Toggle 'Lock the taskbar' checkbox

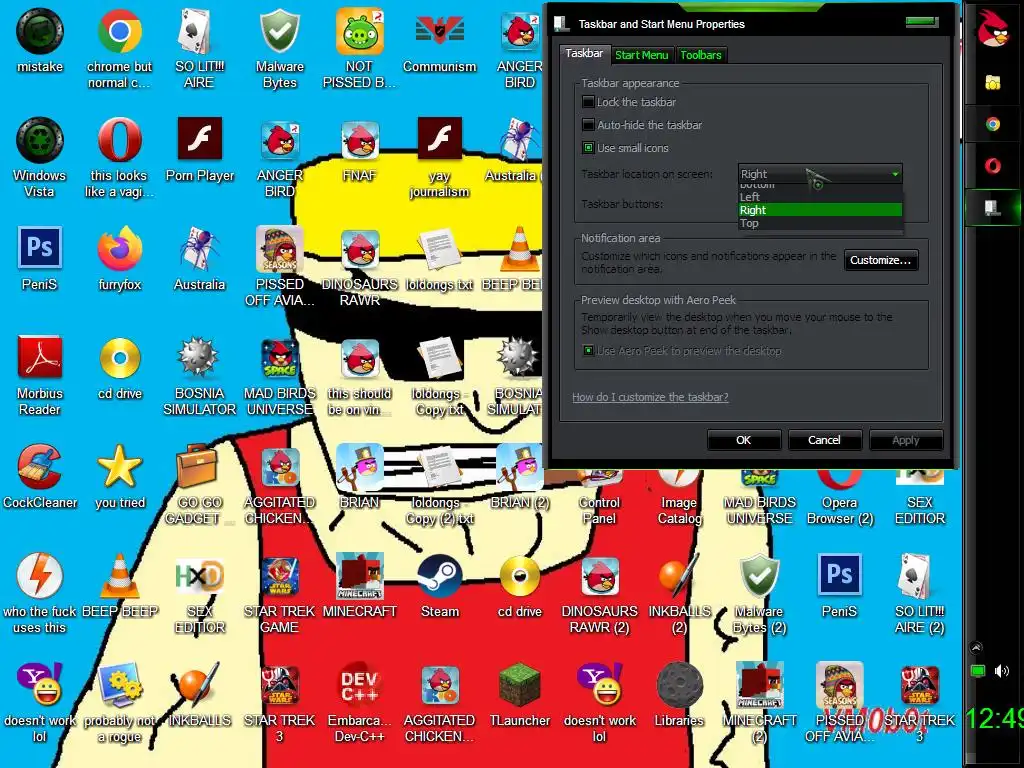(x=588, y=102)
